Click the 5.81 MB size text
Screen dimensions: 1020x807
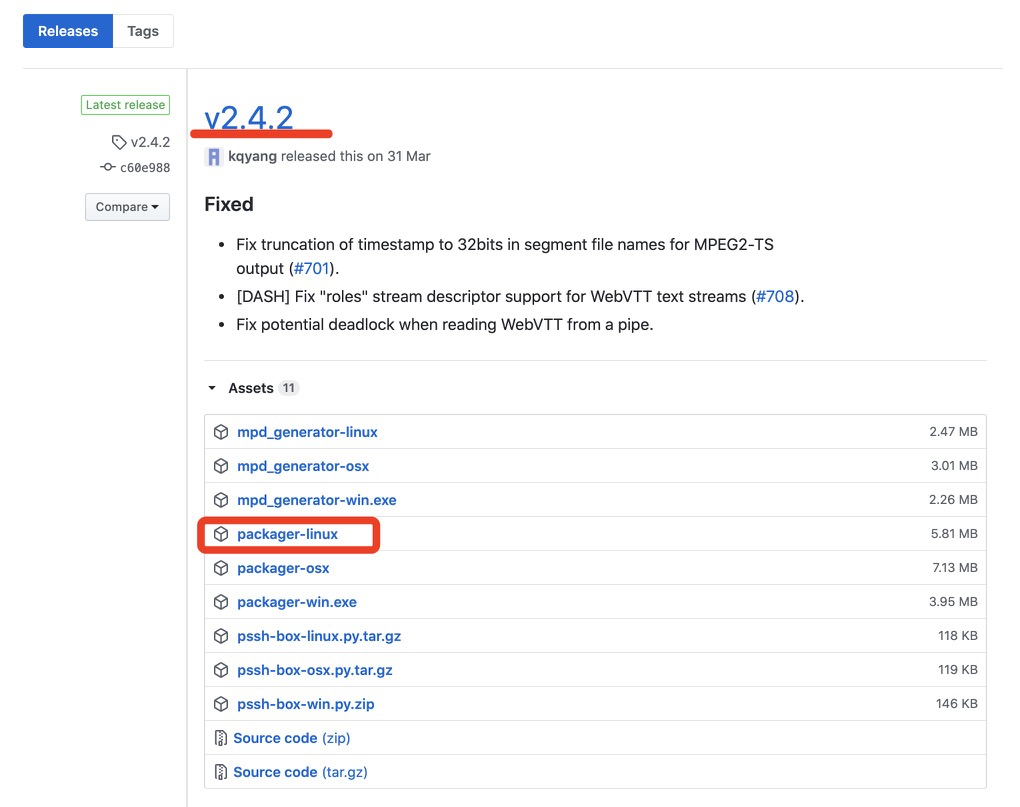click(954, 533)
